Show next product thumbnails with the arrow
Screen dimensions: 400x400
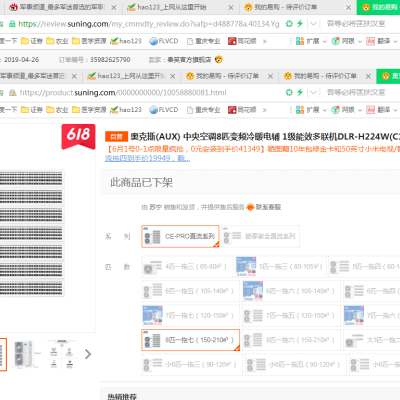[88, 354]
